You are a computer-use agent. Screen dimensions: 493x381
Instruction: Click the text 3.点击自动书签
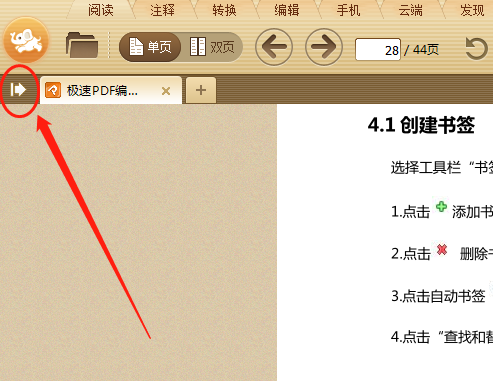pyautogui.click(x=438, y=296)
